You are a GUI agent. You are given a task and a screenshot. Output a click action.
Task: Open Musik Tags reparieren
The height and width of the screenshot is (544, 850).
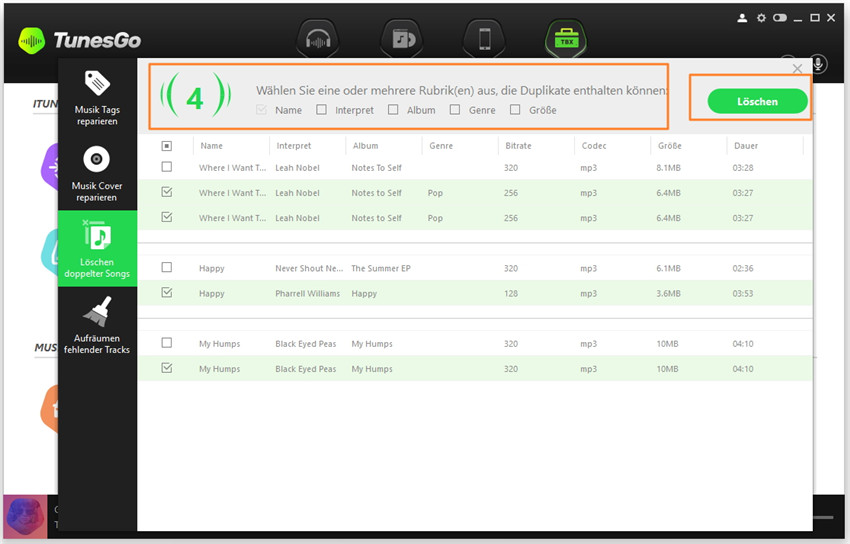(97, 98)
